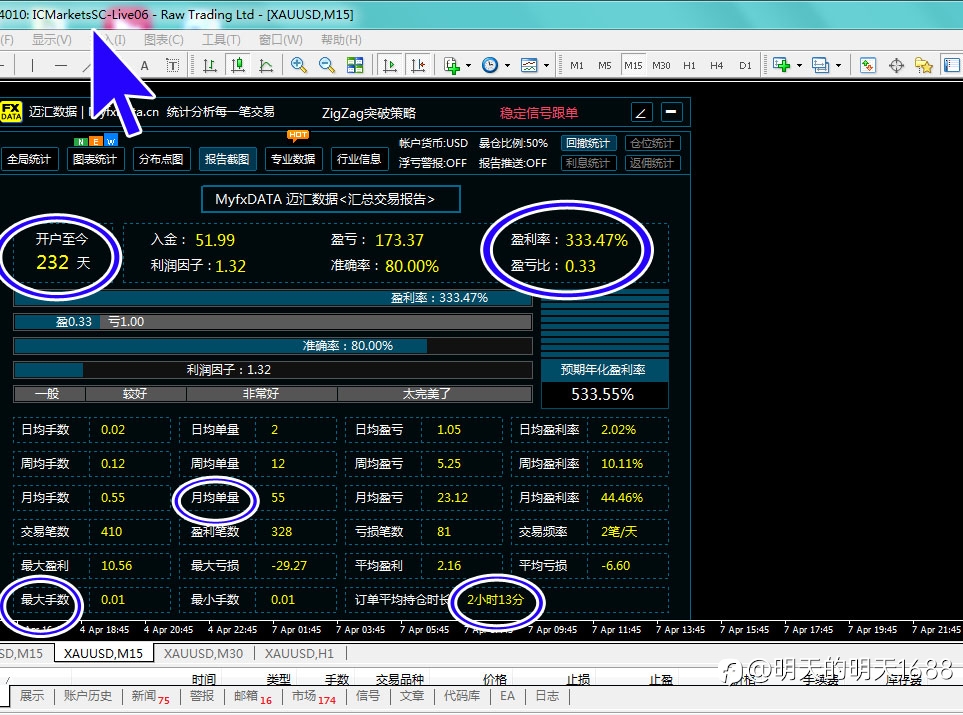Open the 账户历史 terminal tab
This screenshot has width=963, height=715.
click(88, 696)
